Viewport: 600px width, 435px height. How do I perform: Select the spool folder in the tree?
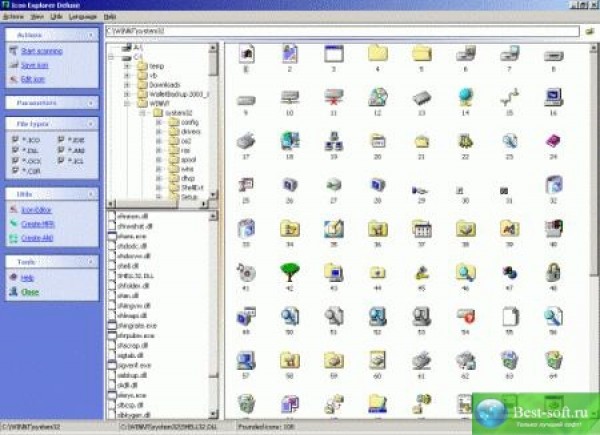[188, 160]
